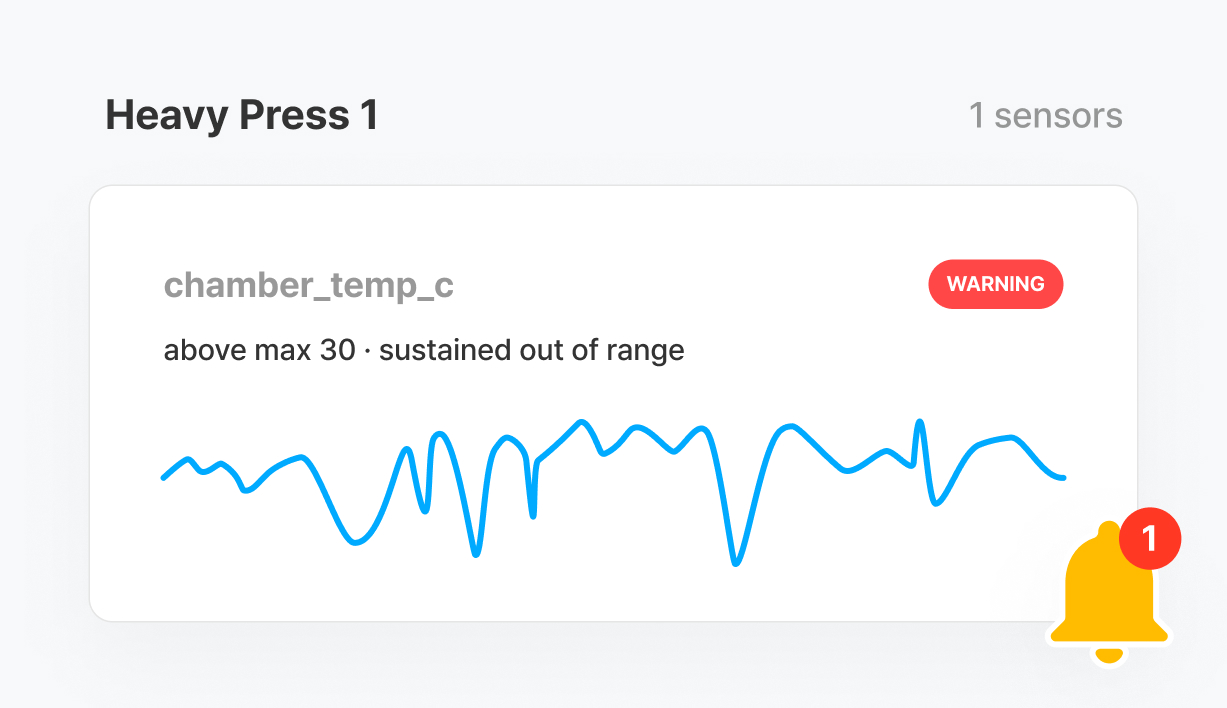Click the red WARNING status badge
The width and height of the screenshot is (1227, 708).
coord(995,284)
